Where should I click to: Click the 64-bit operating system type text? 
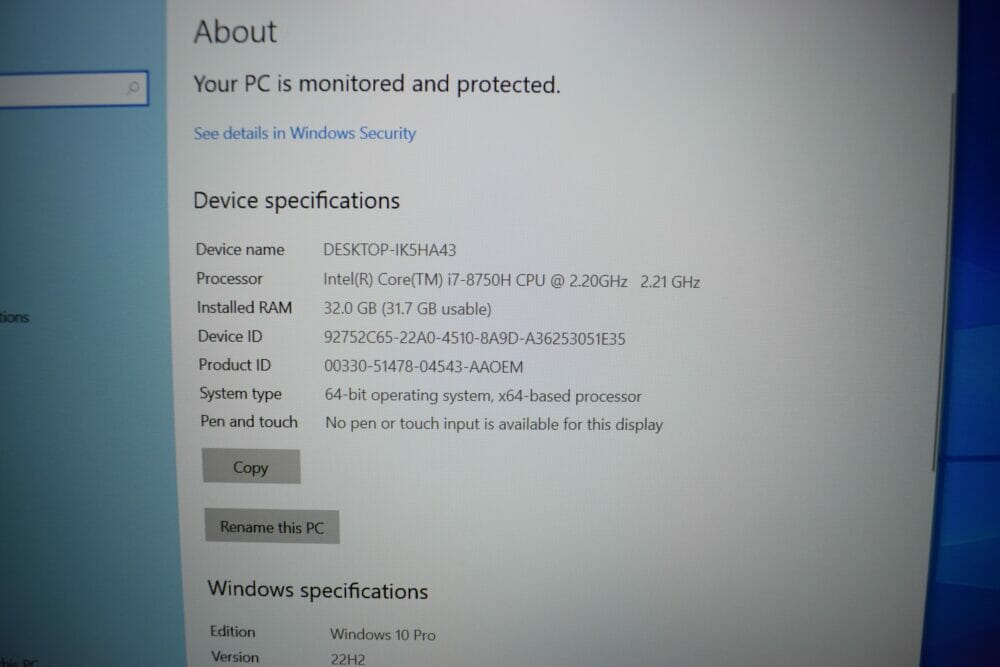[x=483, y=395]
